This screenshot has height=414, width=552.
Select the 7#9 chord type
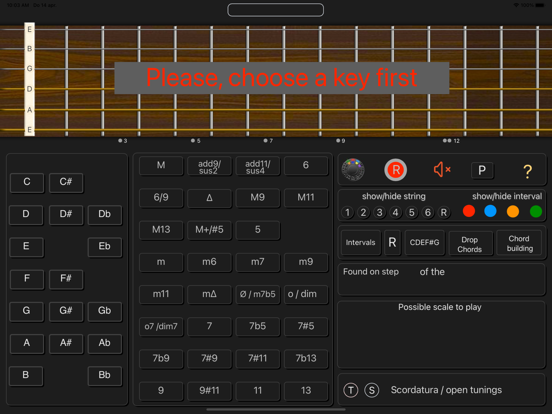pyautogui.click(x=209, y=359)
